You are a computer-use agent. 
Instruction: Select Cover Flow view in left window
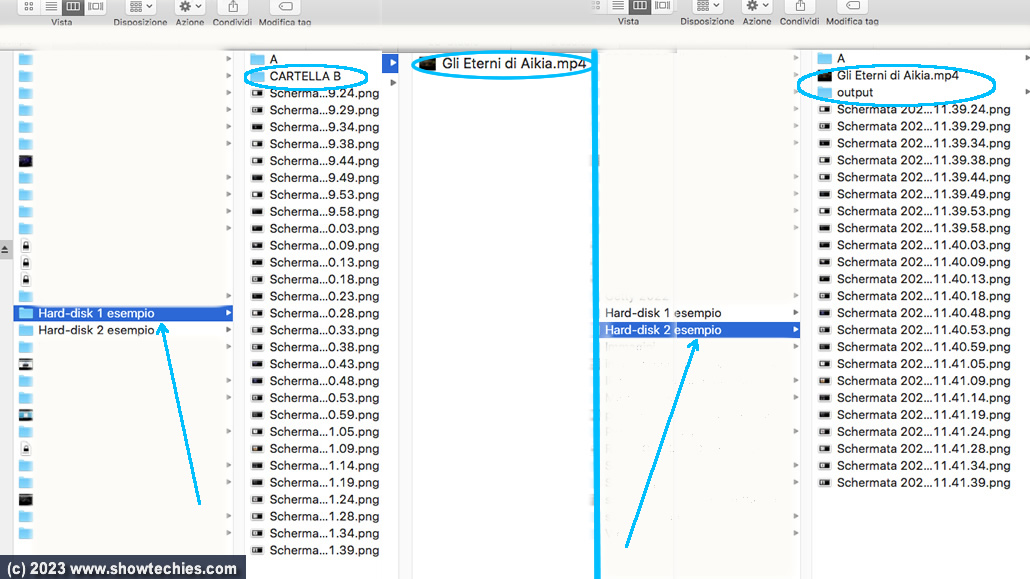click(96, 7)
